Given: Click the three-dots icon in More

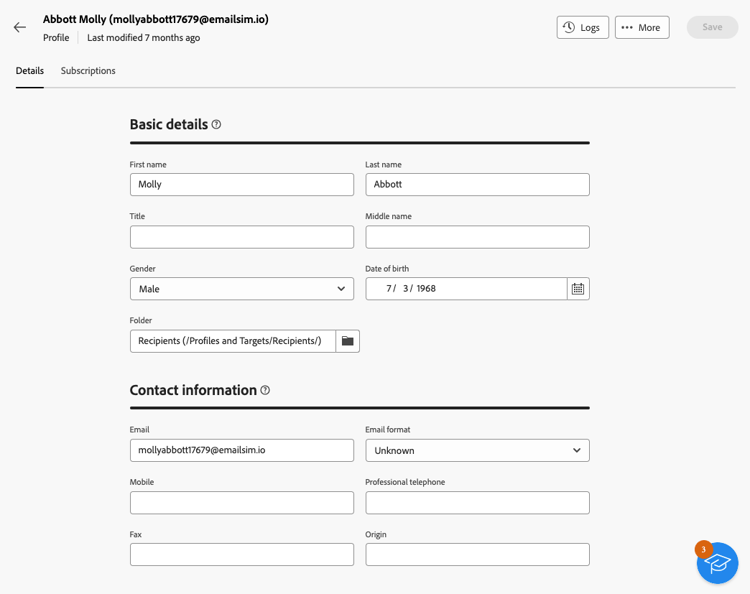Looking at the screenshot, I should 627,27.
